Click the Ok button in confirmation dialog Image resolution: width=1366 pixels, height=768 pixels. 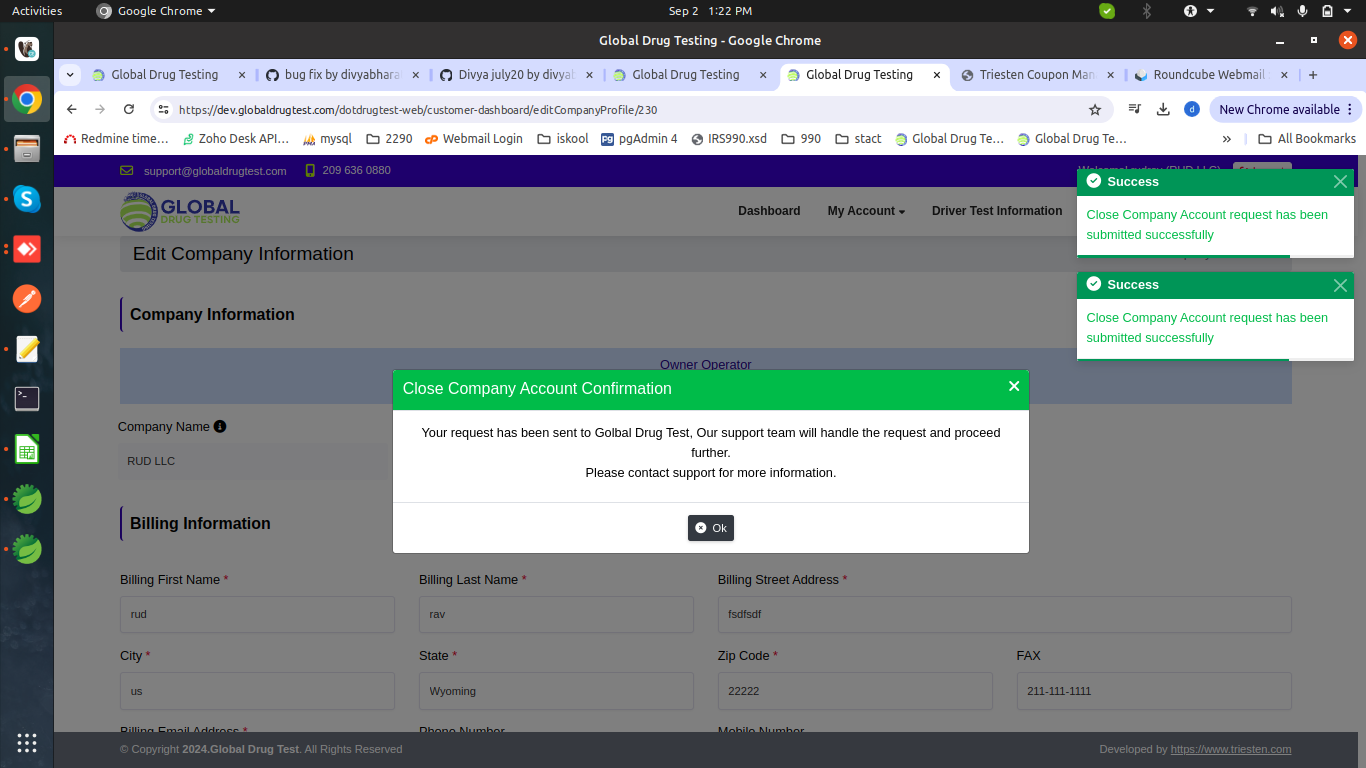[711, 528]
